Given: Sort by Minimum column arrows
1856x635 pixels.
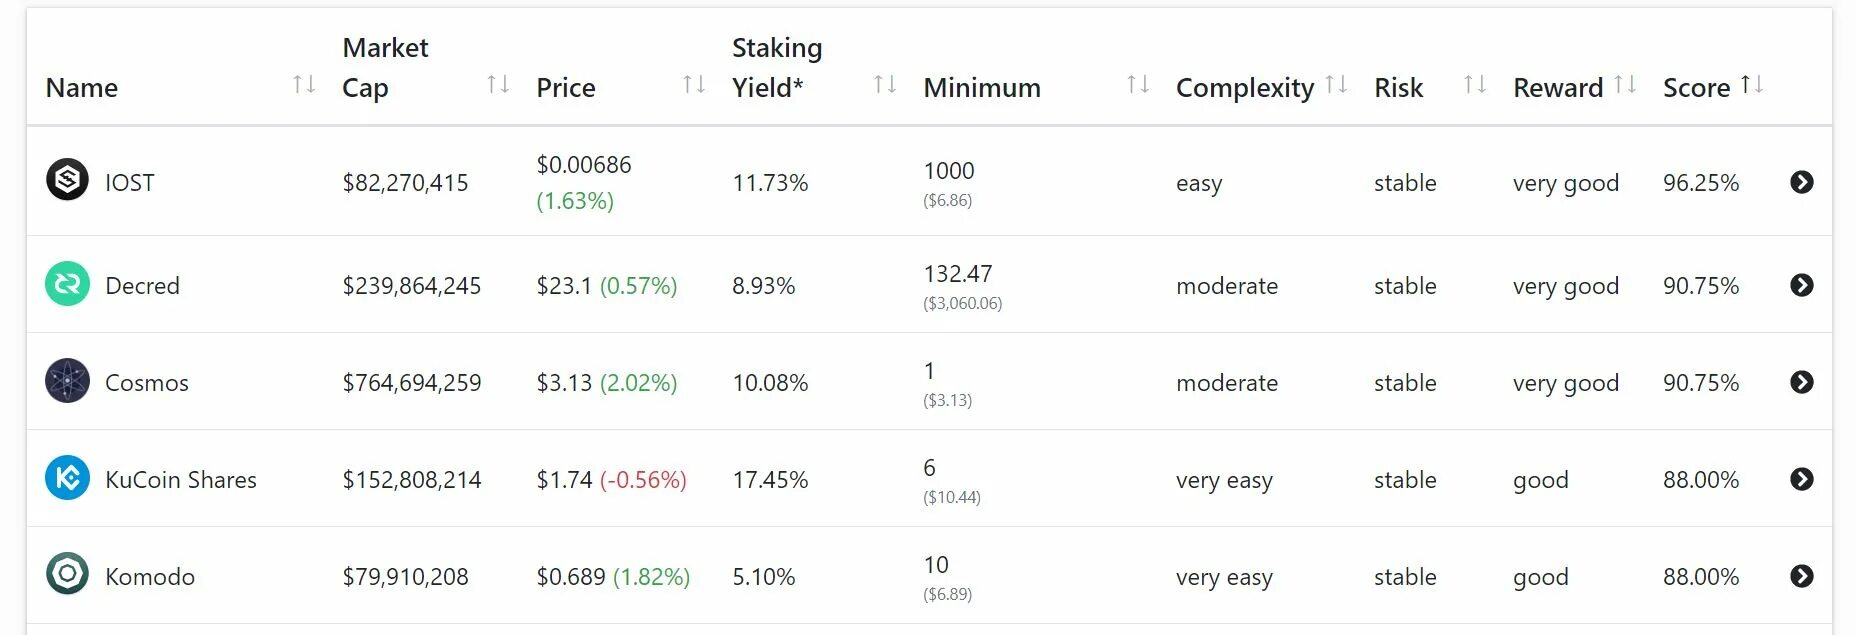Looking at the screenshot, I should [1138, 85].
